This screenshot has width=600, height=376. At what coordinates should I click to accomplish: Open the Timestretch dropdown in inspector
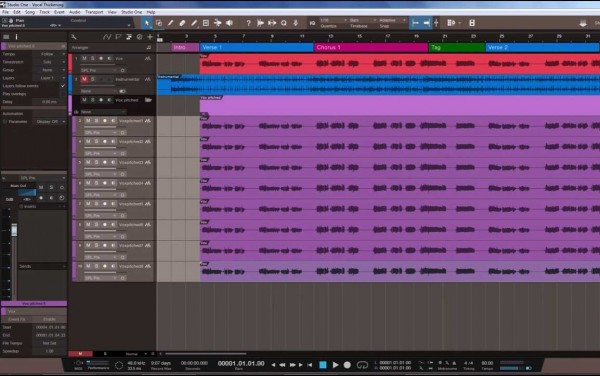point(50,62)
